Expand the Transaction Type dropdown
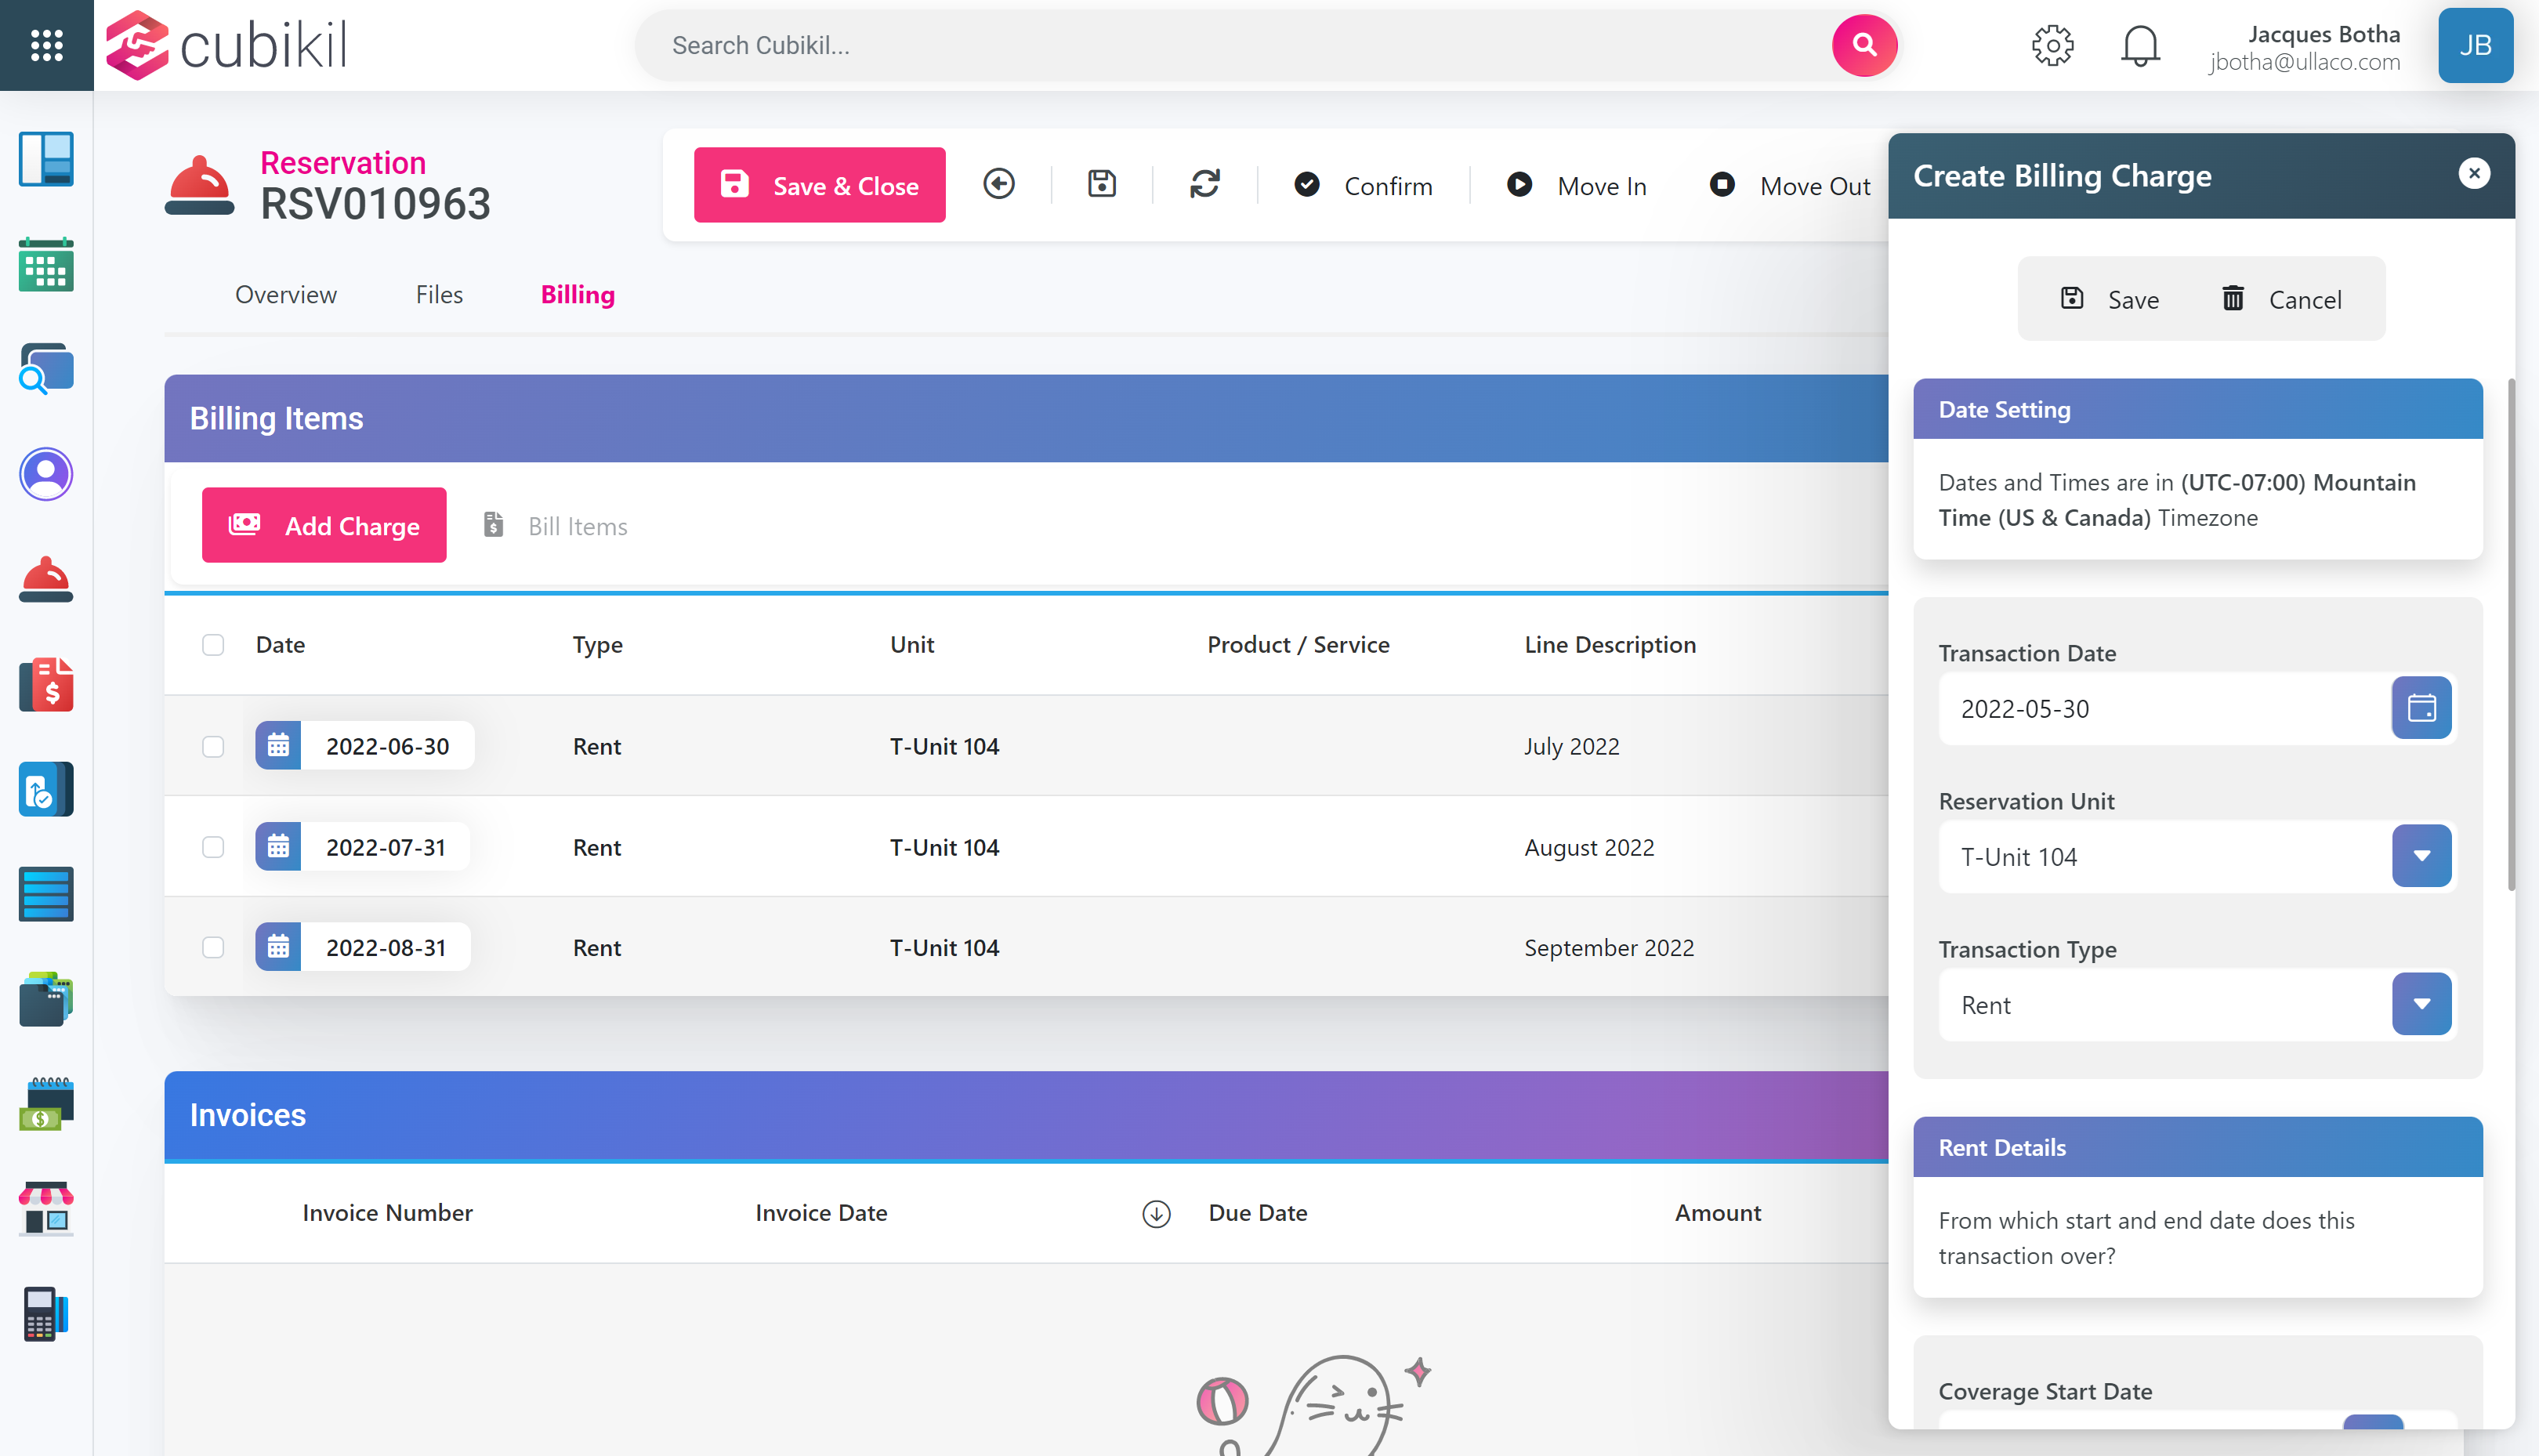The width and height of the screenshot is (2539, 1456). (x=2420, y=1004)
